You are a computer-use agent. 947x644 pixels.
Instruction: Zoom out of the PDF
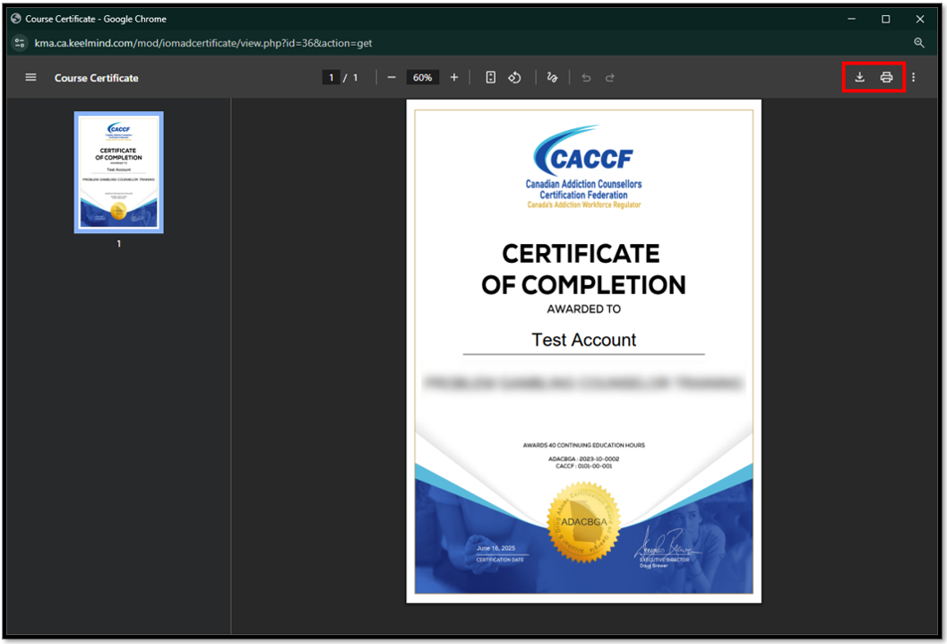click(x=391, y=77)
